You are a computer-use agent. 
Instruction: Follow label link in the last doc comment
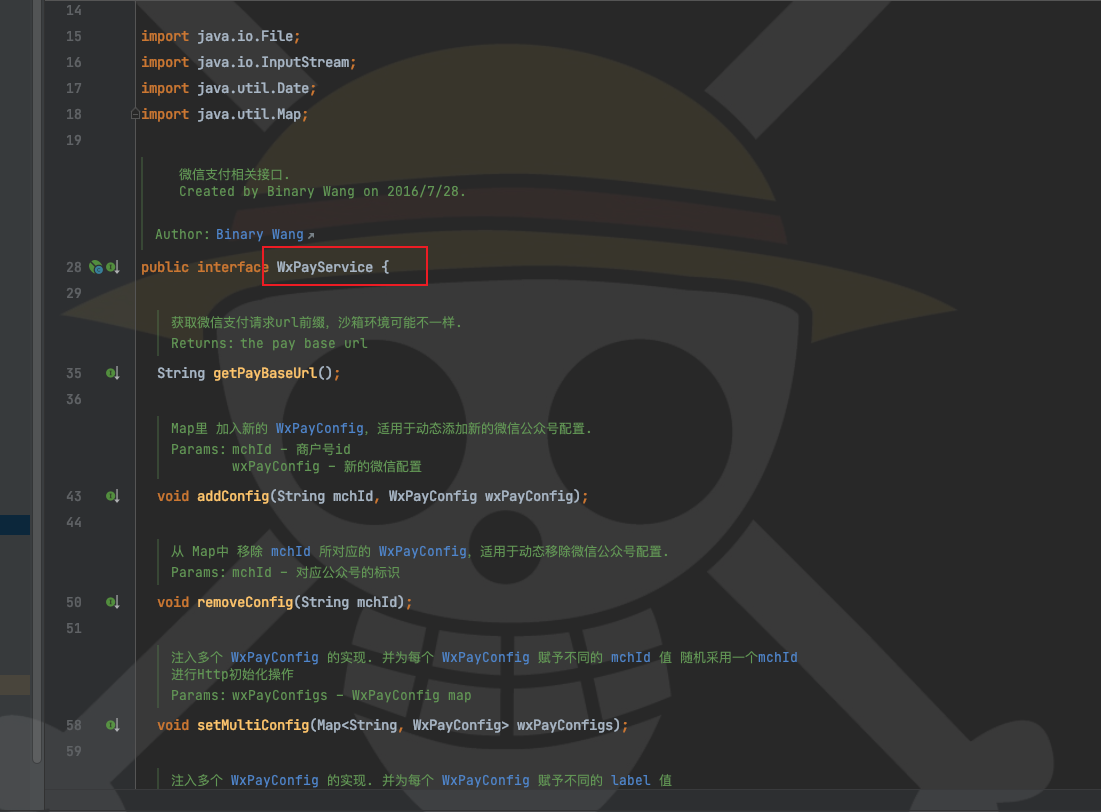coord(631,780)
